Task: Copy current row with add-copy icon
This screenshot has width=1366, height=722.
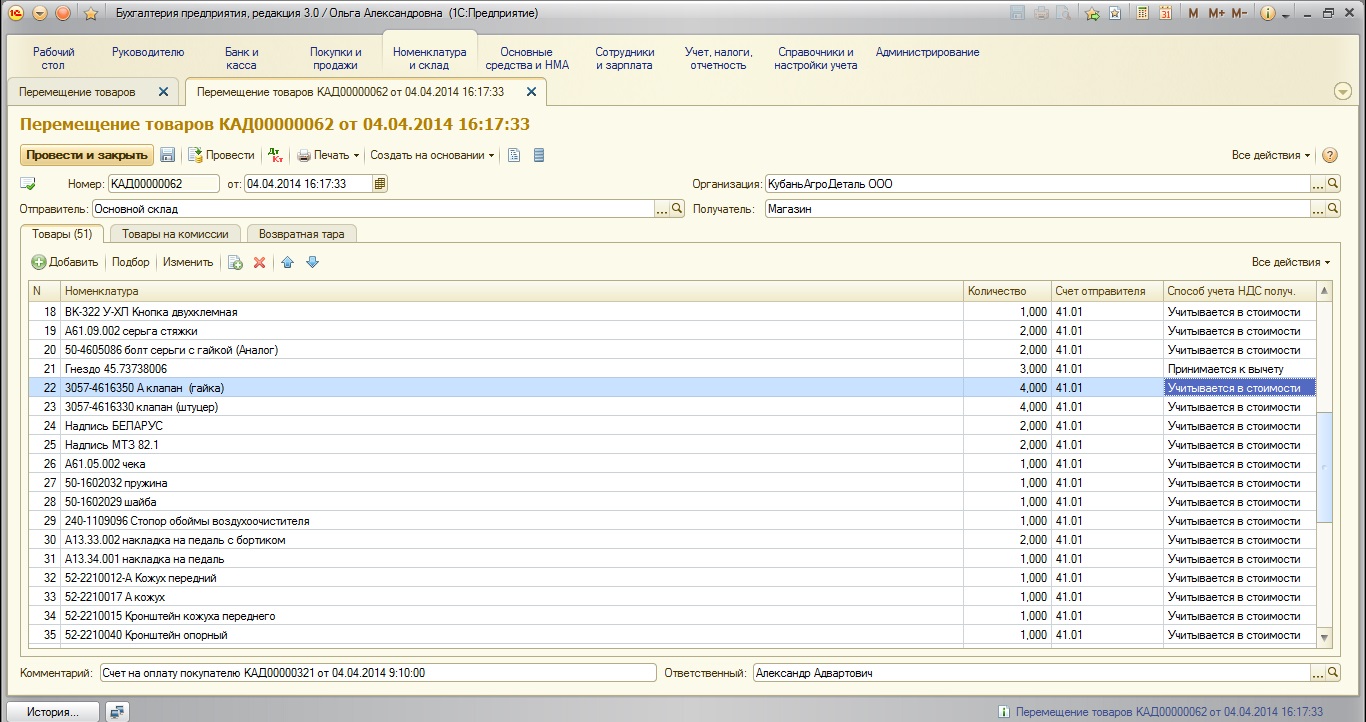Action: [235, 262]
